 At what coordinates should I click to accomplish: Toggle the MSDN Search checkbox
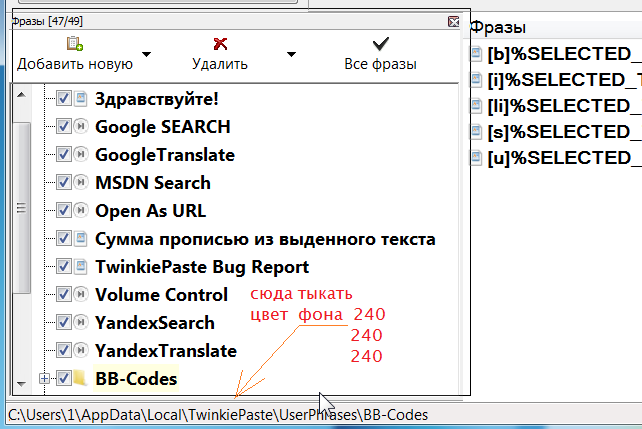[63, 182]
